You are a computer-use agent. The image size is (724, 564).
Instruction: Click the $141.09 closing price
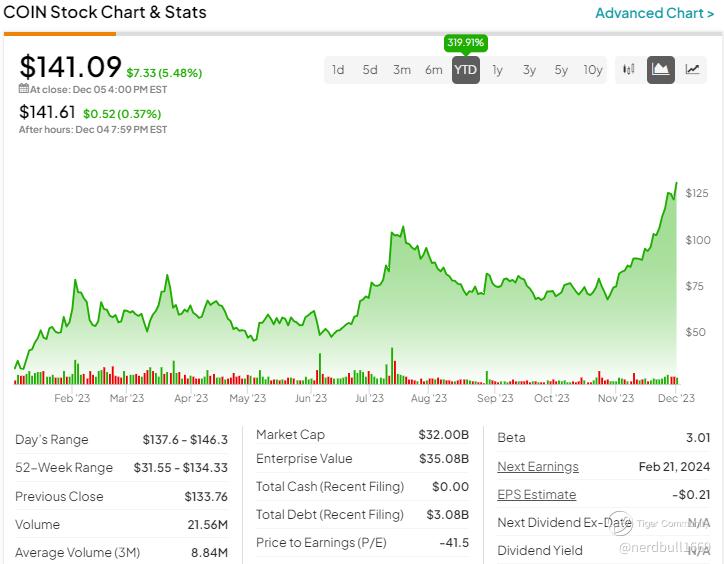pos(70,67)
